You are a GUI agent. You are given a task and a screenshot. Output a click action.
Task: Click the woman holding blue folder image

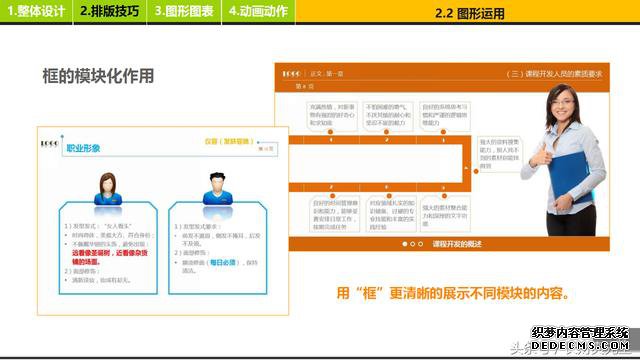click(565, 160)
